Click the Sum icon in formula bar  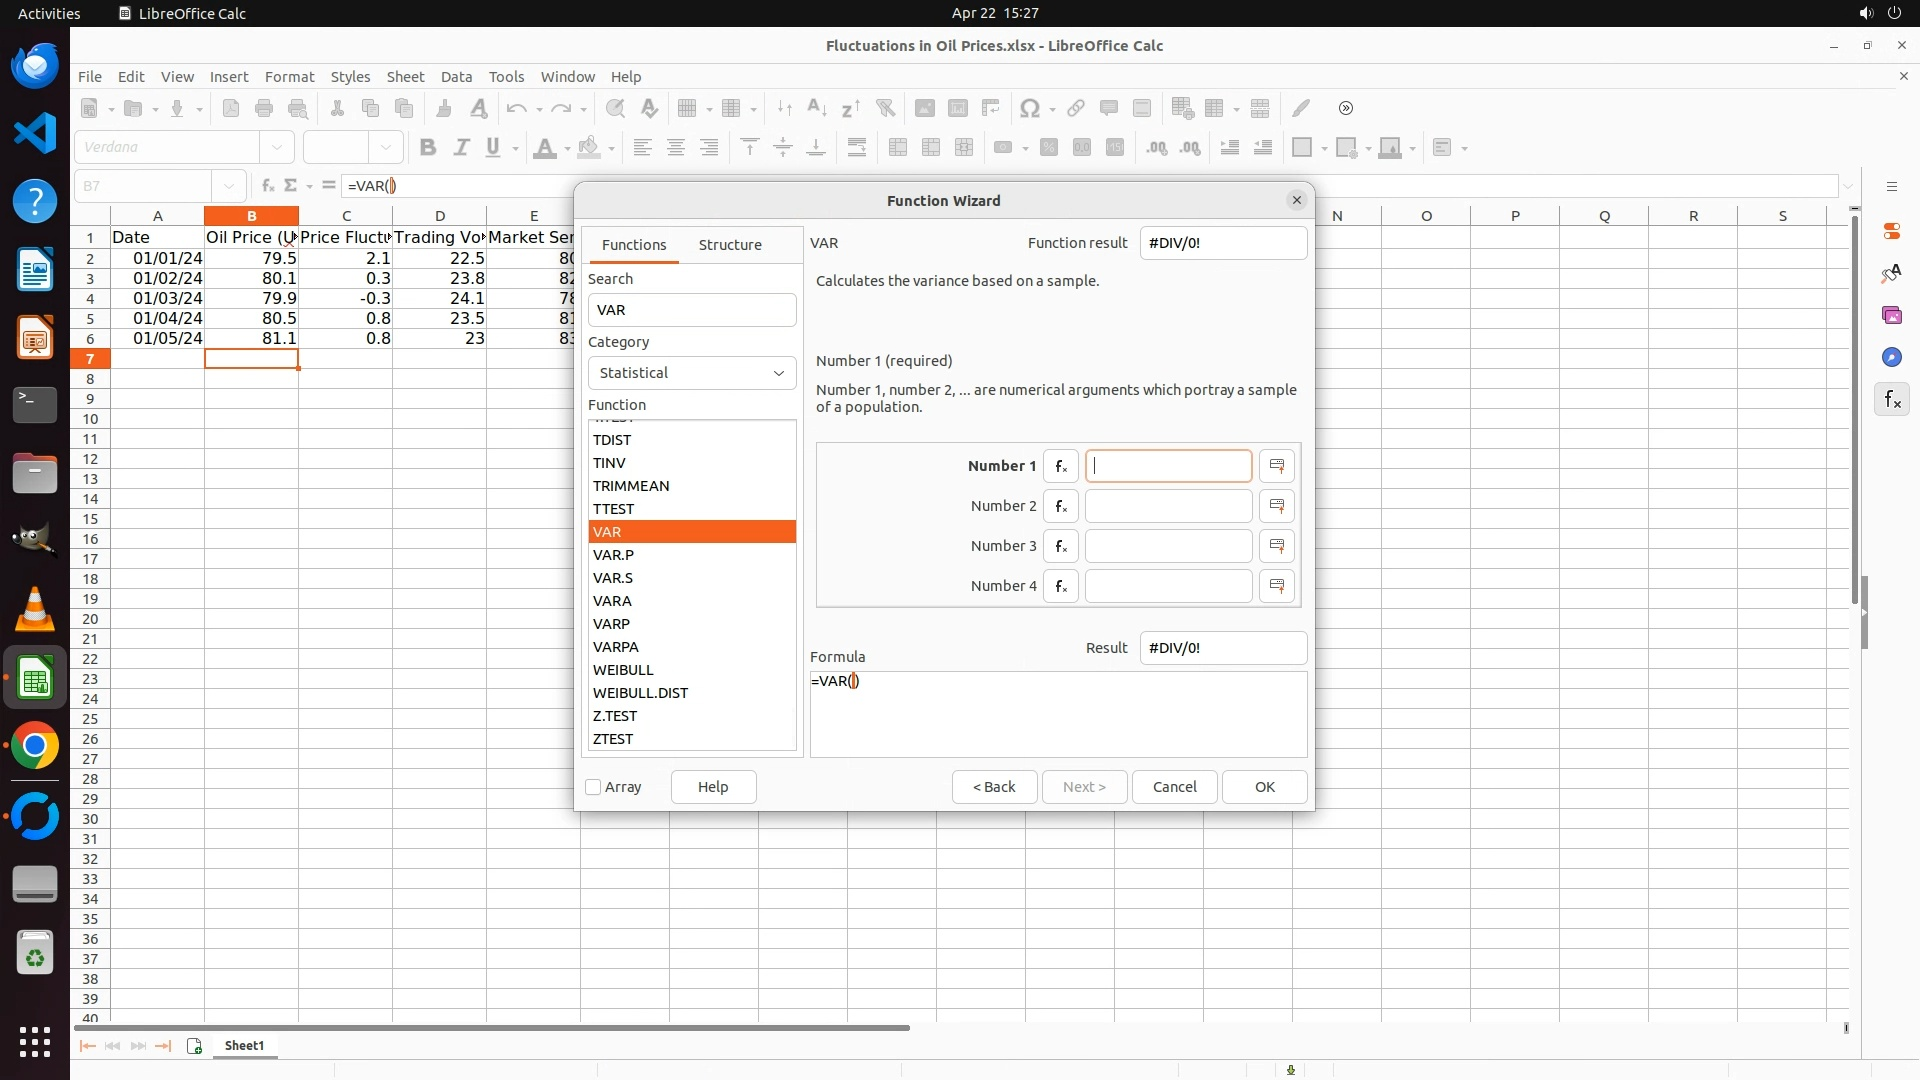click(291, 185)
